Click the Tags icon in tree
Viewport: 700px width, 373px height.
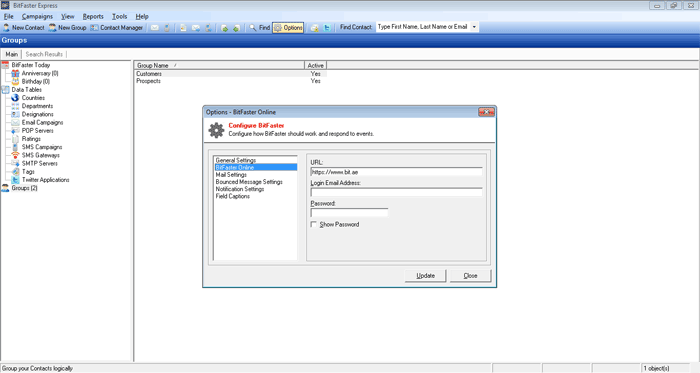click(15, 171)
